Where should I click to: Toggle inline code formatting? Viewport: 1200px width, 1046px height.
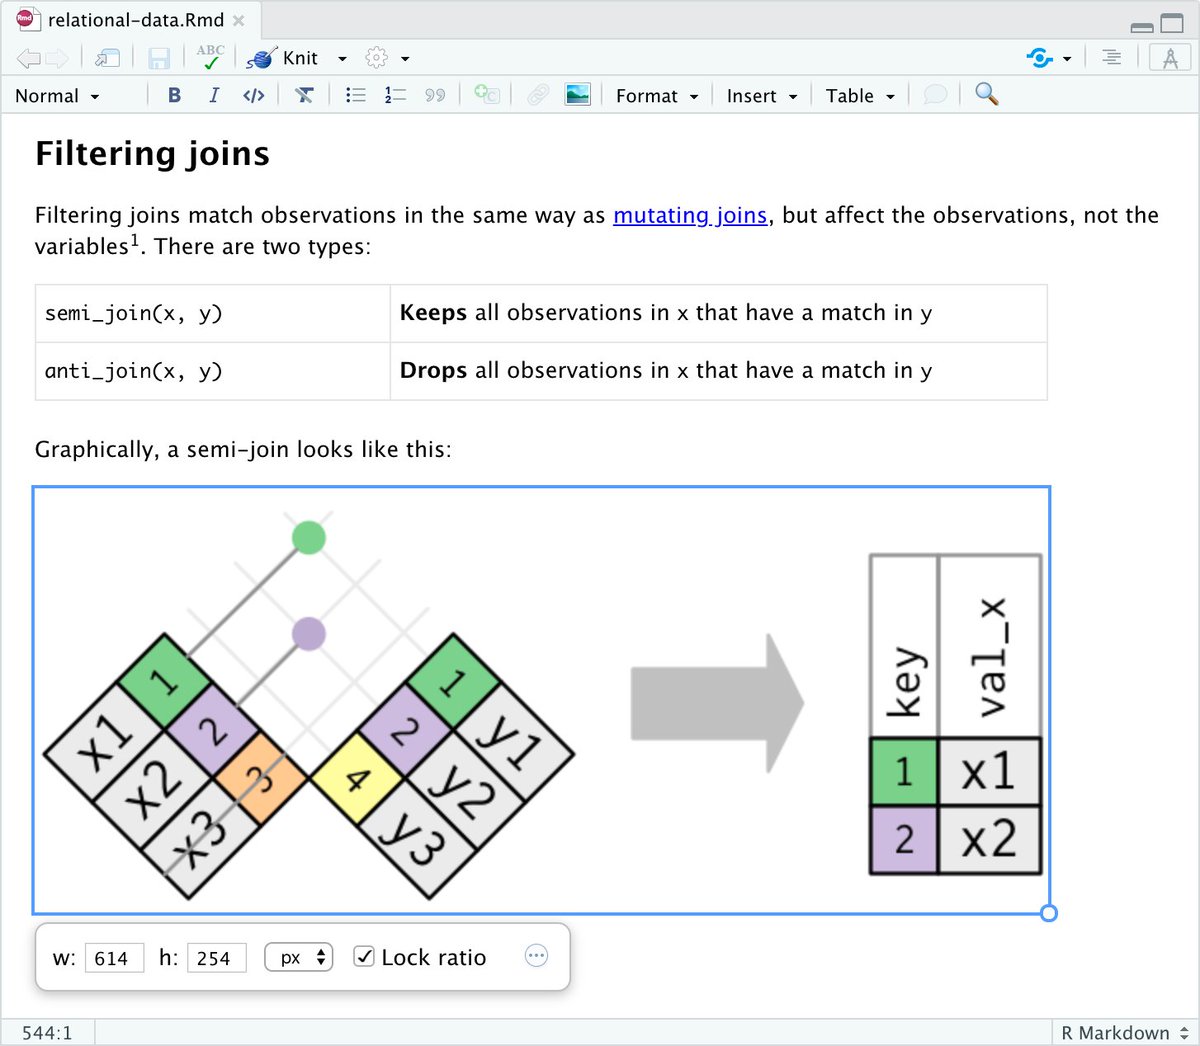coord(254,95)
